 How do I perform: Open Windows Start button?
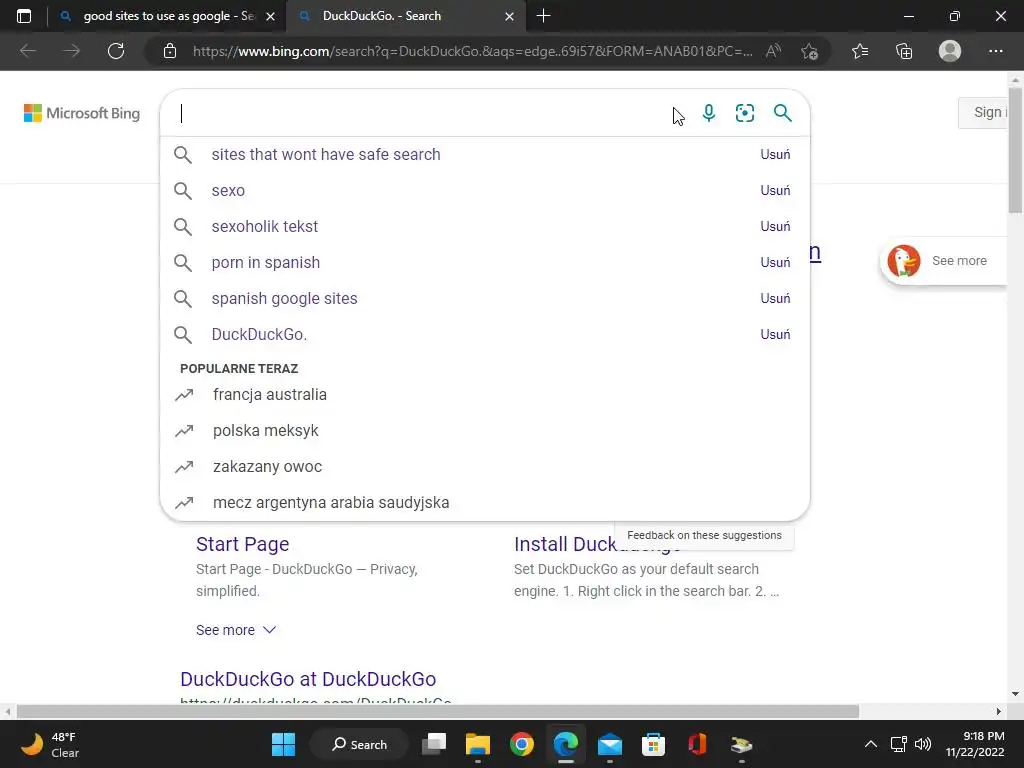point(283,744)
